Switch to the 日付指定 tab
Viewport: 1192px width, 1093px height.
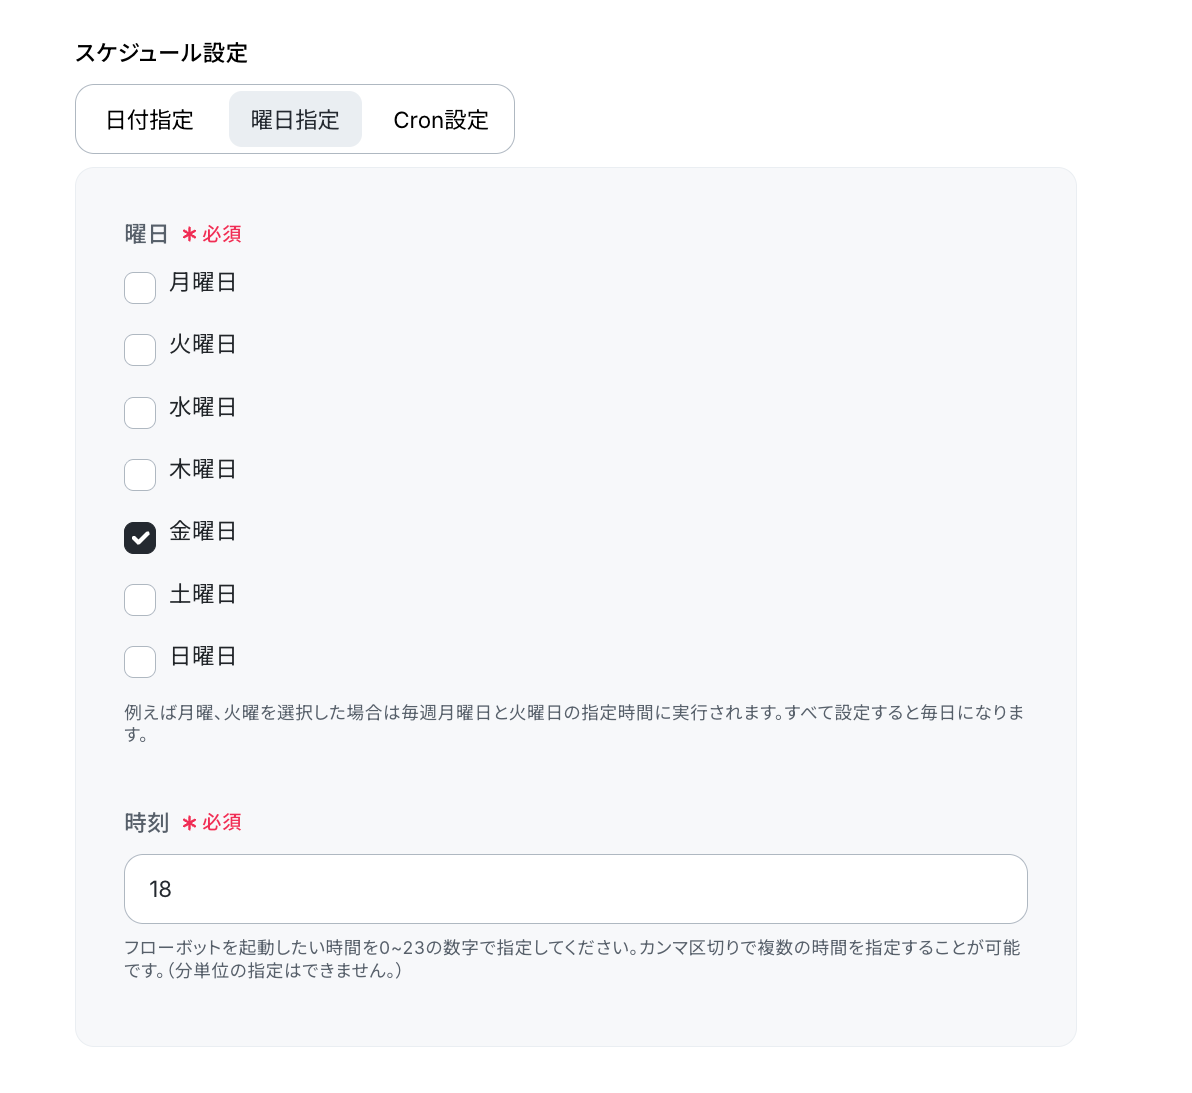150,119
